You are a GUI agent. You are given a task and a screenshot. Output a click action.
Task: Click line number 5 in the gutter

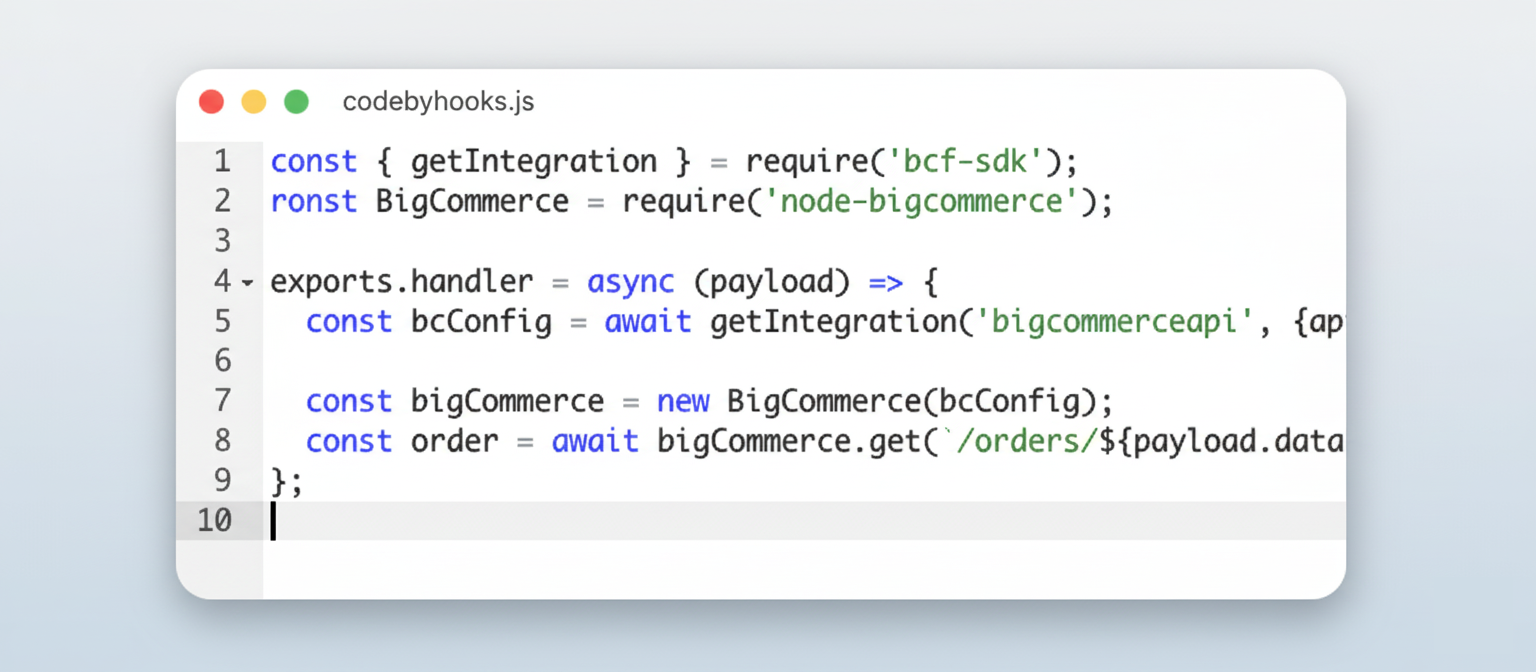pos(221,321)
